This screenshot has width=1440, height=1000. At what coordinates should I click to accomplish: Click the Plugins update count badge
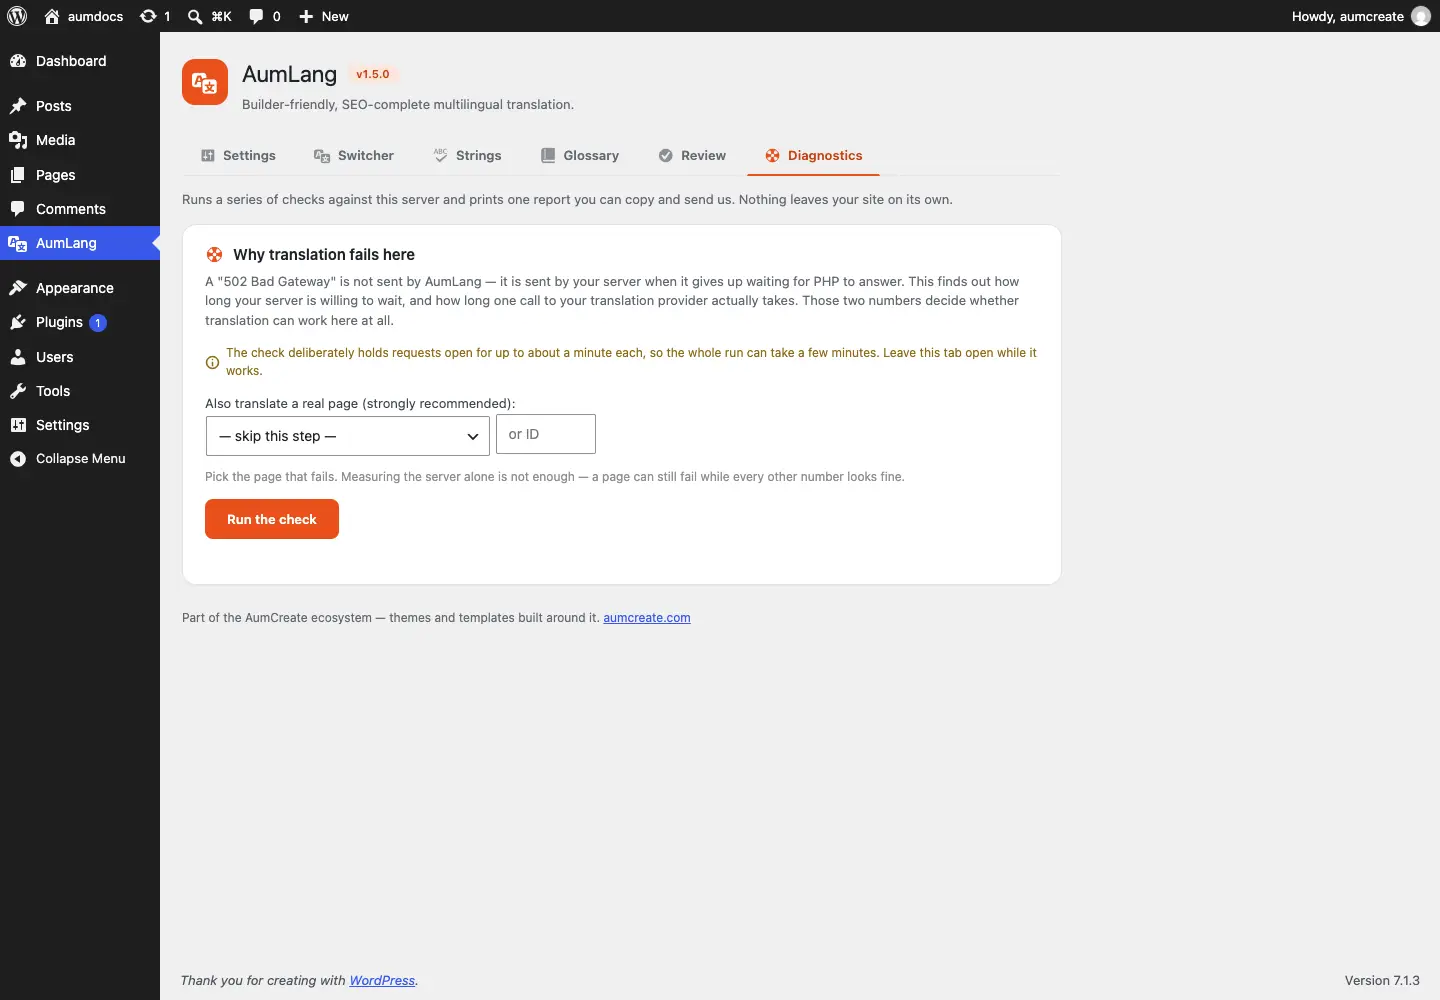pyautogui.click(x=98, y=323)
